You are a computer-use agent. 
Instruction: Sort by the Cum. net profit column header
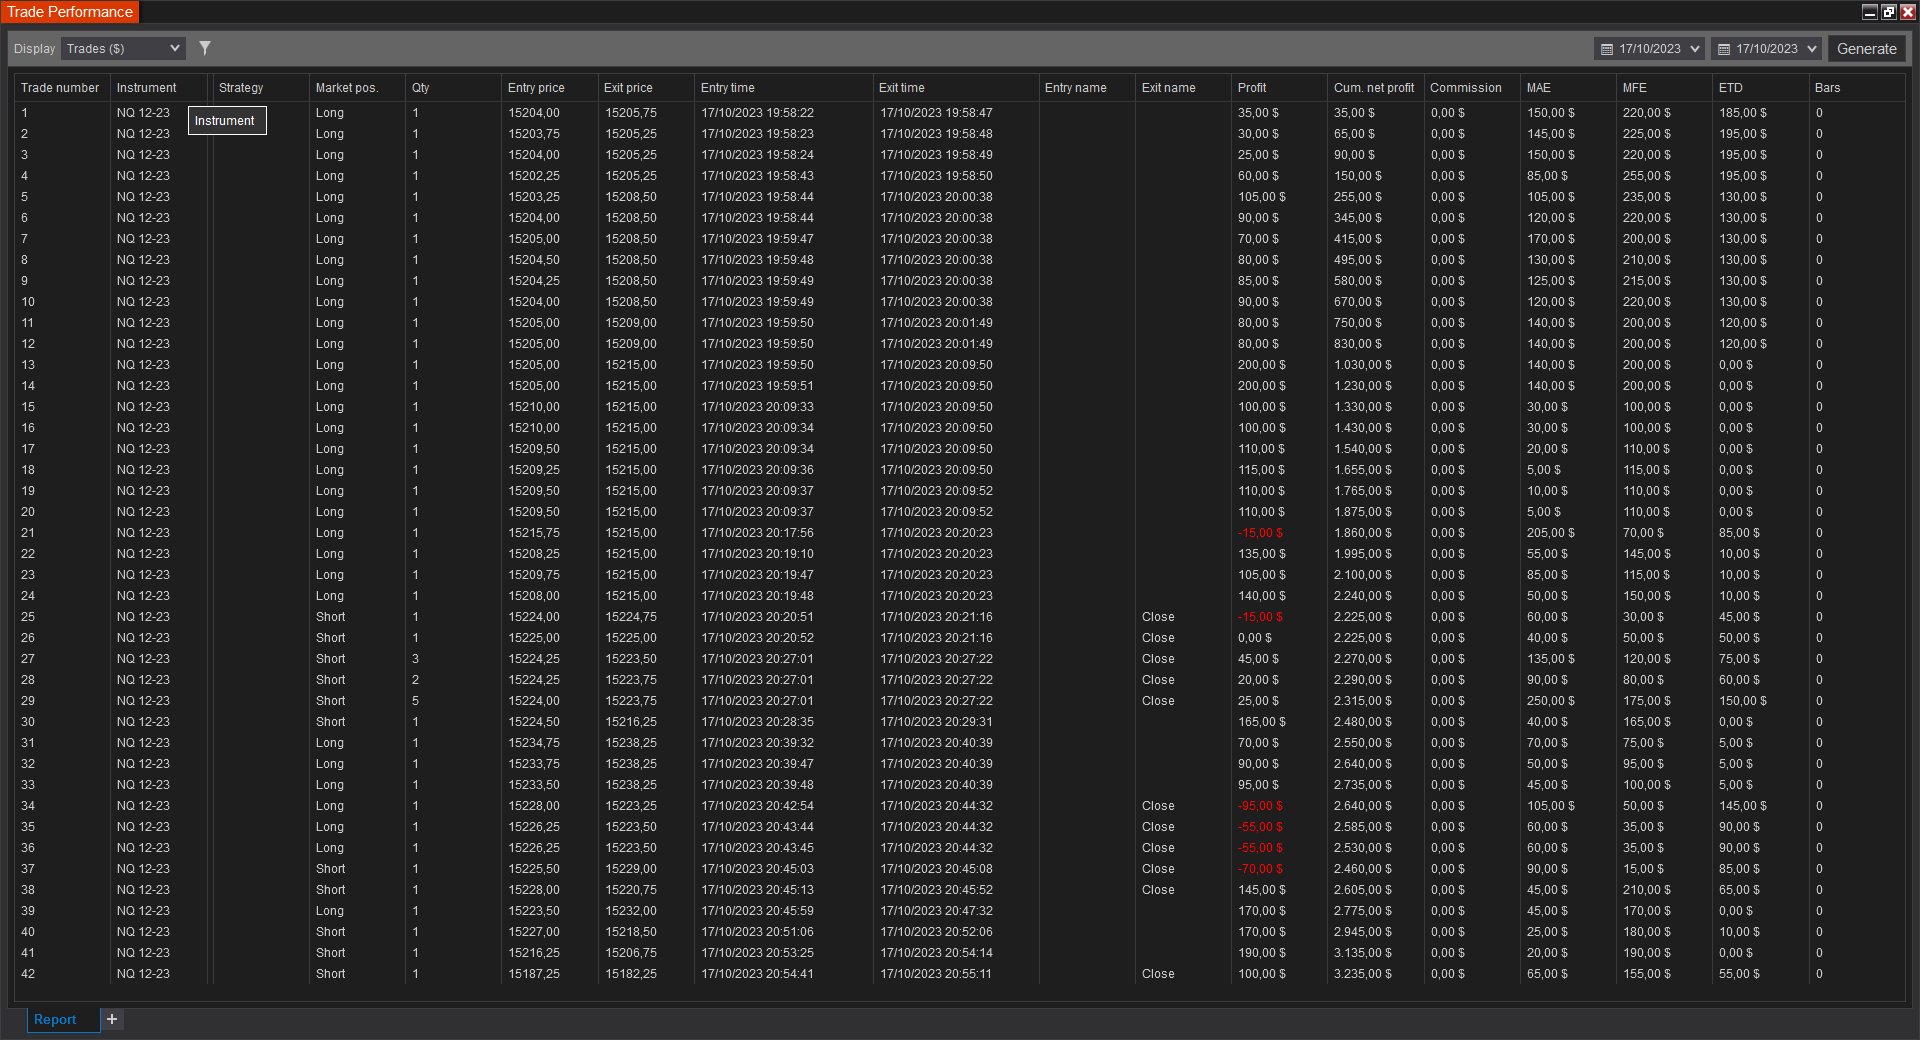[x=1374, y=88]
